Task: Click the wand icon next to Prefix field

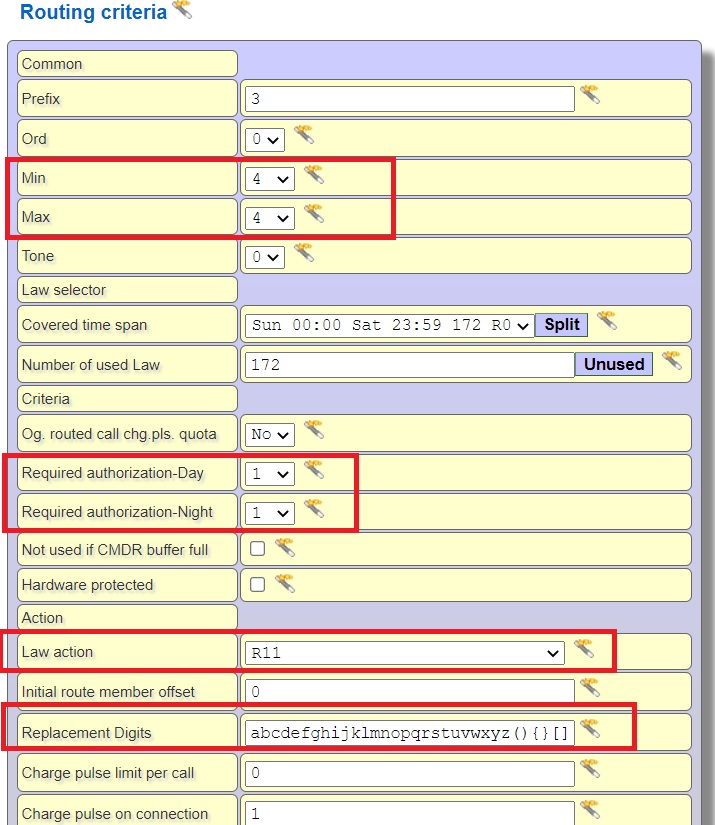Action: pos(590,96)
